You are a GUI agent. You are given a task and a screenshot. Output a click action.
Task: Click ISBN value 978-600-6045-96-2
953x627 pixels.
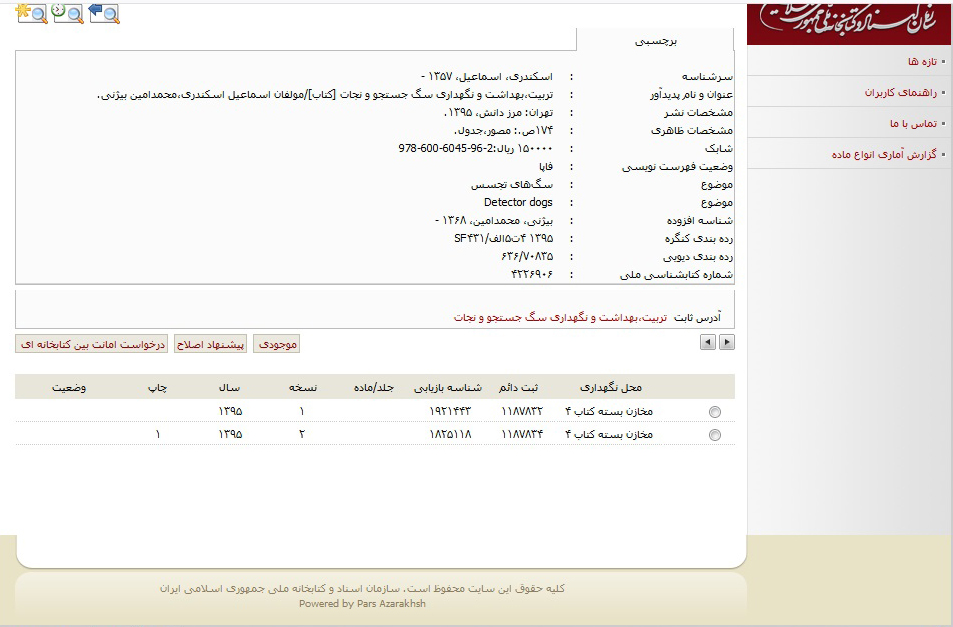tap(447, 148)
